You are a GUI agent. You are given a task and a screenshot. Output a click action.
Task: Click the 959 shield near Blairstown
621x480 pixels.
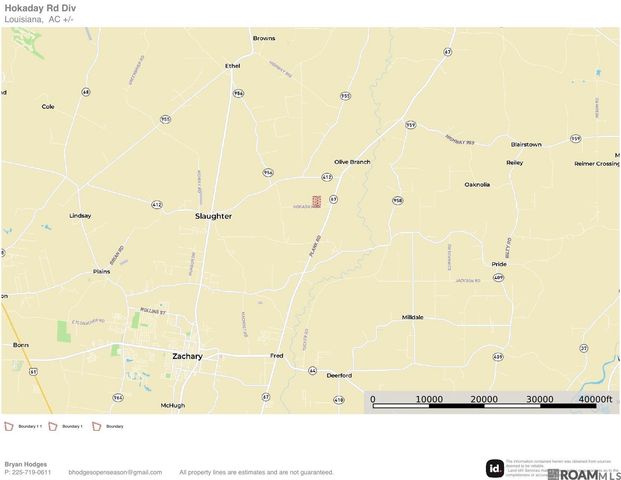(575, 139)
